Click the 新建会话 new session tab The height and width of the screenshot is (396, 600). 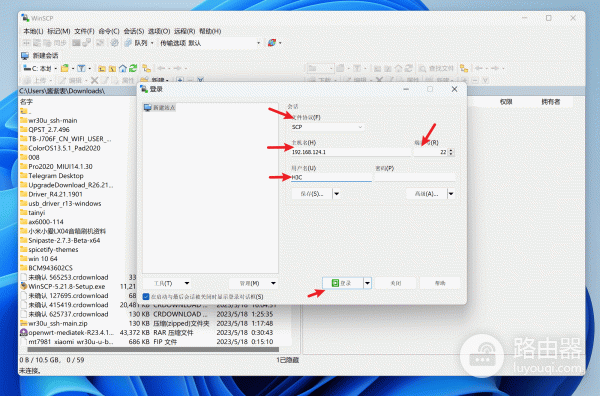click(x=40, y=56)
